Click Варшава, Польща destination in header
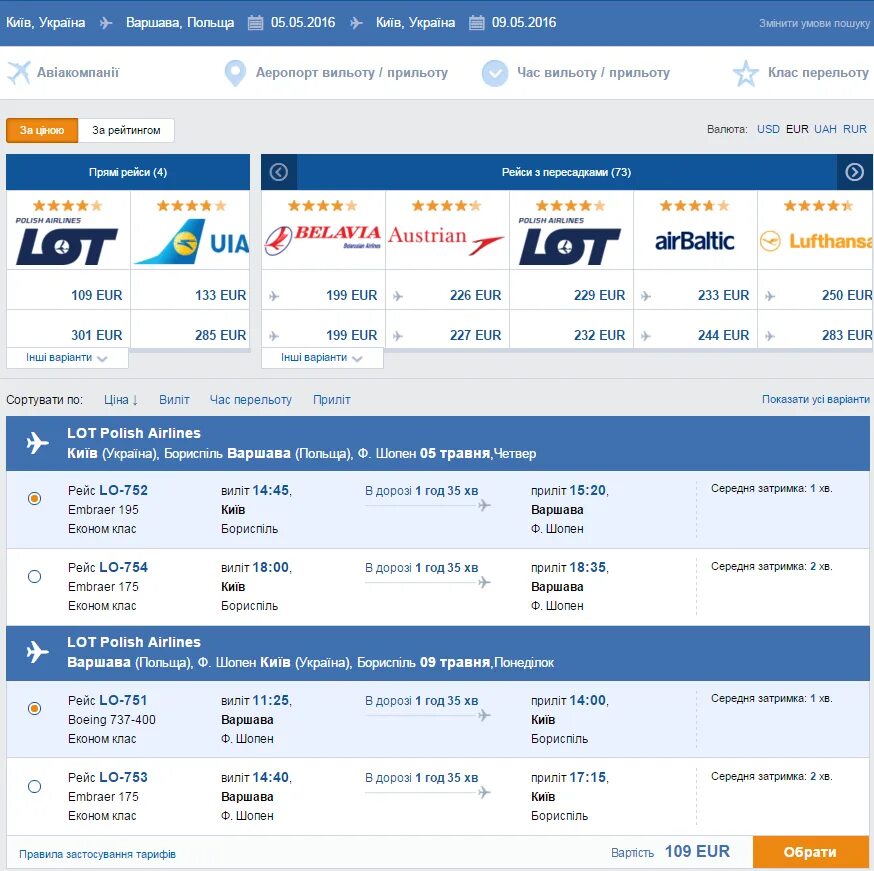Screen dimensions: 874x871 (x=180, y=23)
